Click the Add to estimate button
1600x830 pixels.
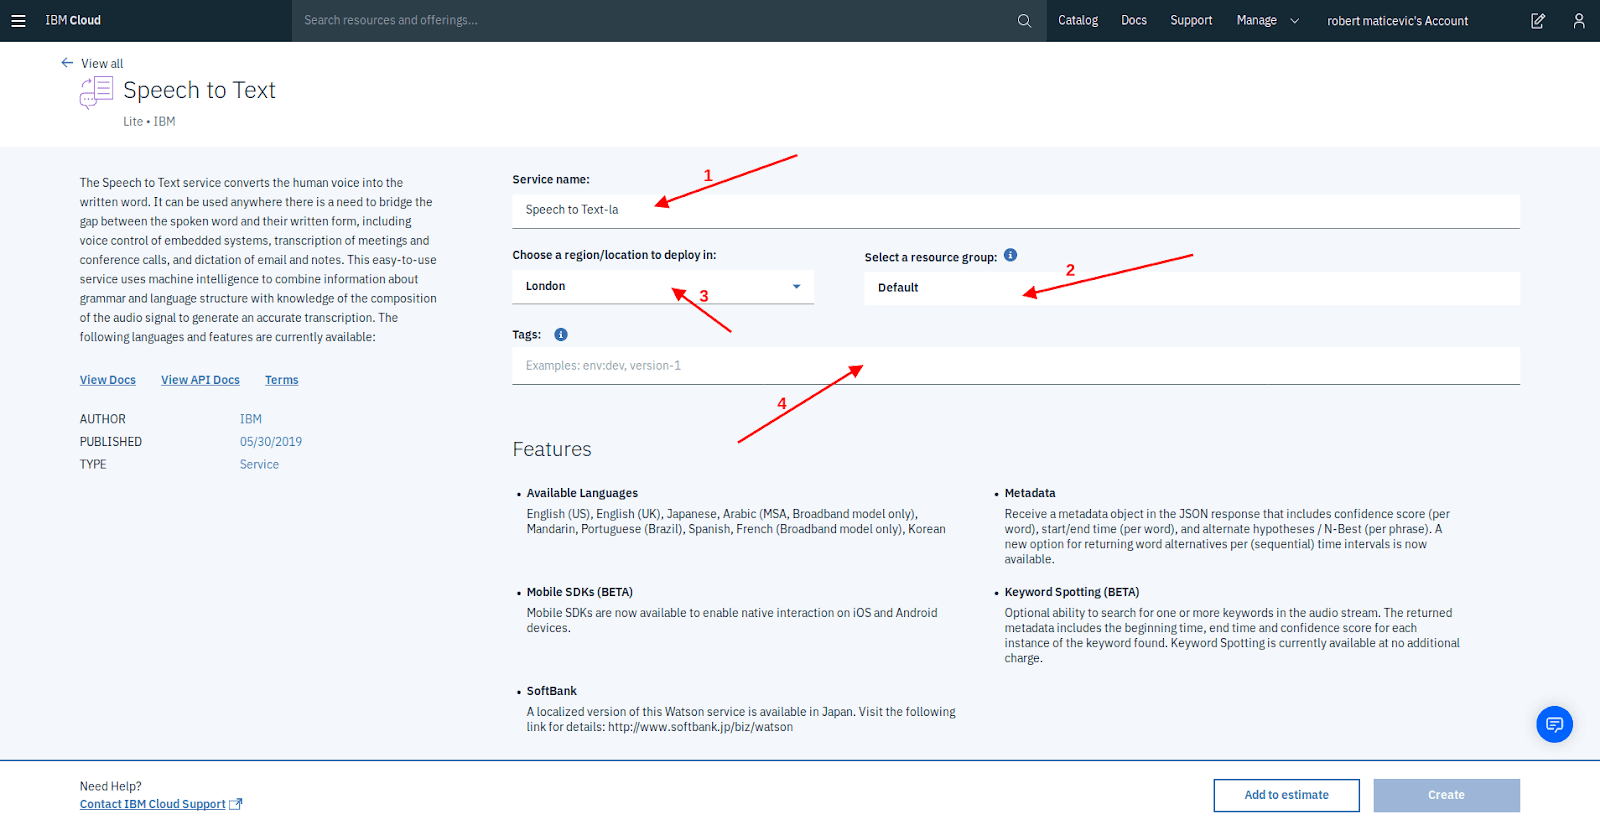[1286, 795]
